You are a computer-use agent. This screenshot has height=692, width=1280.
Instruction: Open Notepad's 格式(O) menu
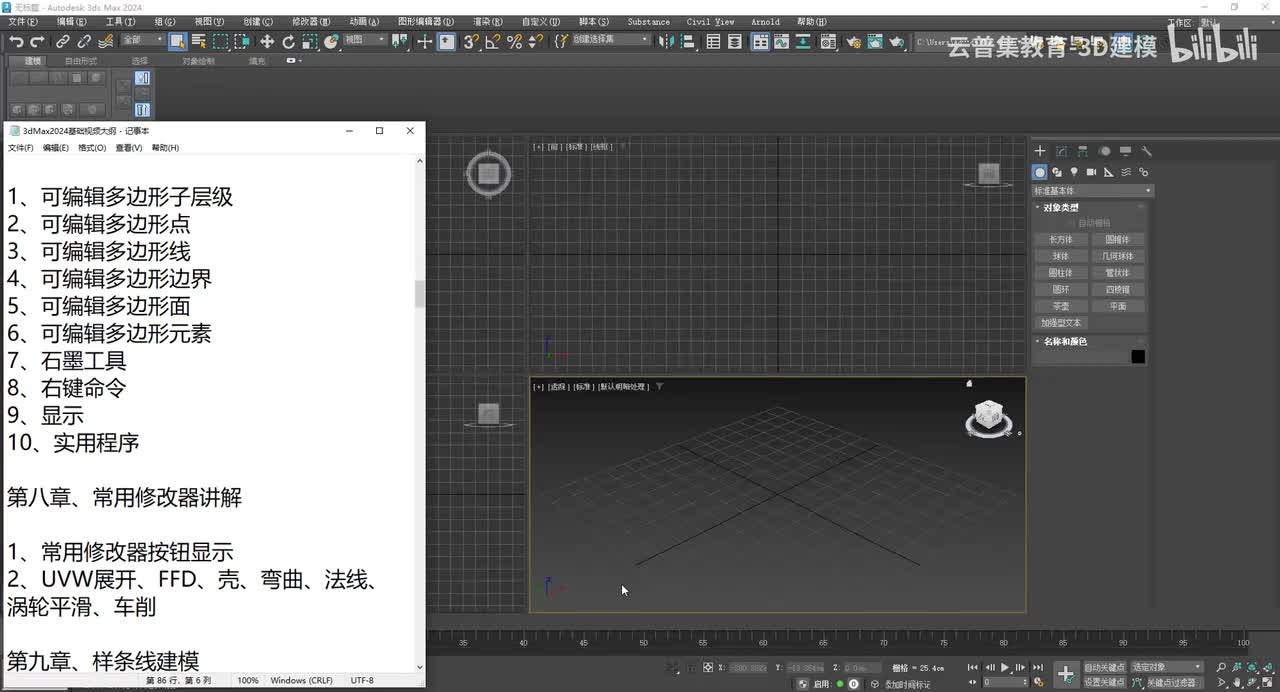pyautogui.click(x=92, y=148)
